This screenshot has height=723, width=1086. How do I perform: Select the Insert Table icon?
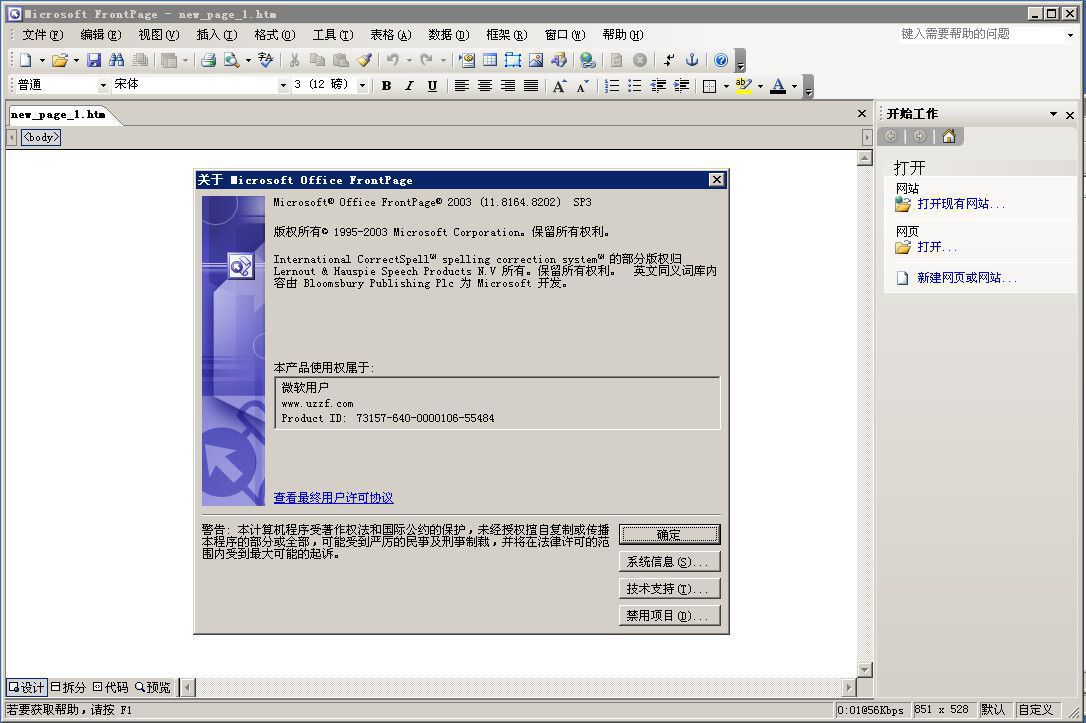click(x=490, y=60)
